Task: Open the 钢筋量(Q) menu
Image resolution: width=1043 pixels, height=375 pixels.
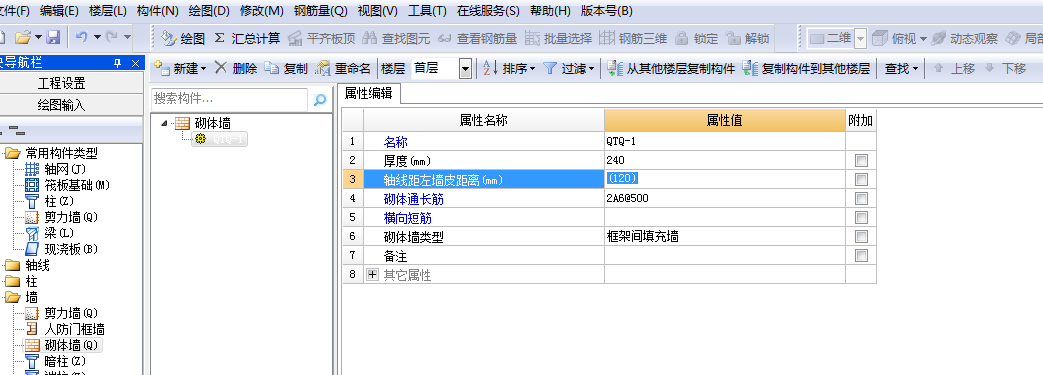Action: [321, 11]
